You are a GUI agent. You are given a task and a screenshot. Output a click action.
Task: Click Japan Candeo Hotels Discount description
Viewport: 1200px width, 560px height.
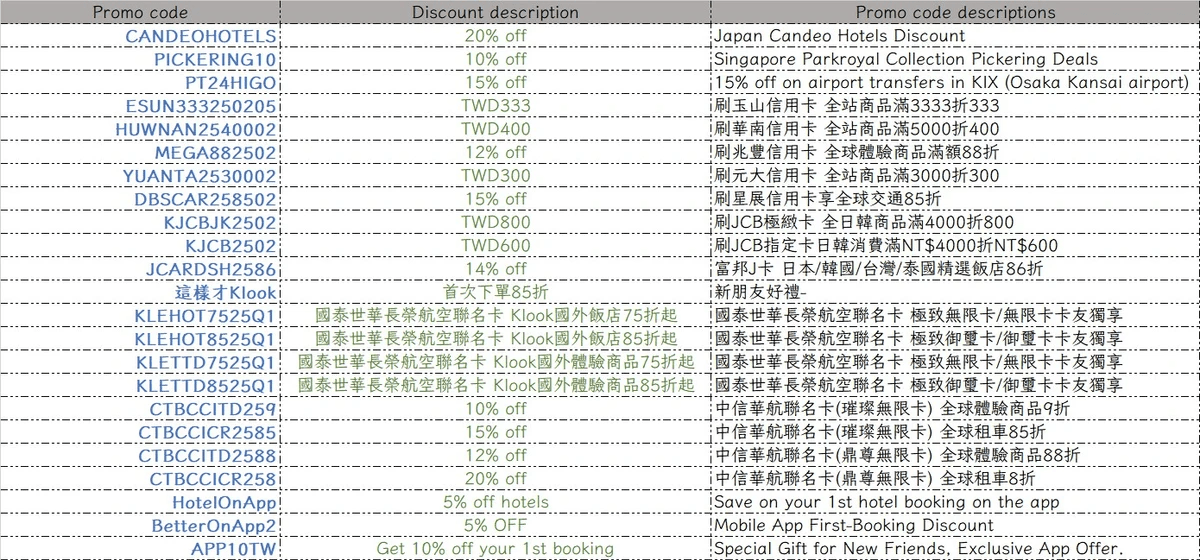click(840, 36)
